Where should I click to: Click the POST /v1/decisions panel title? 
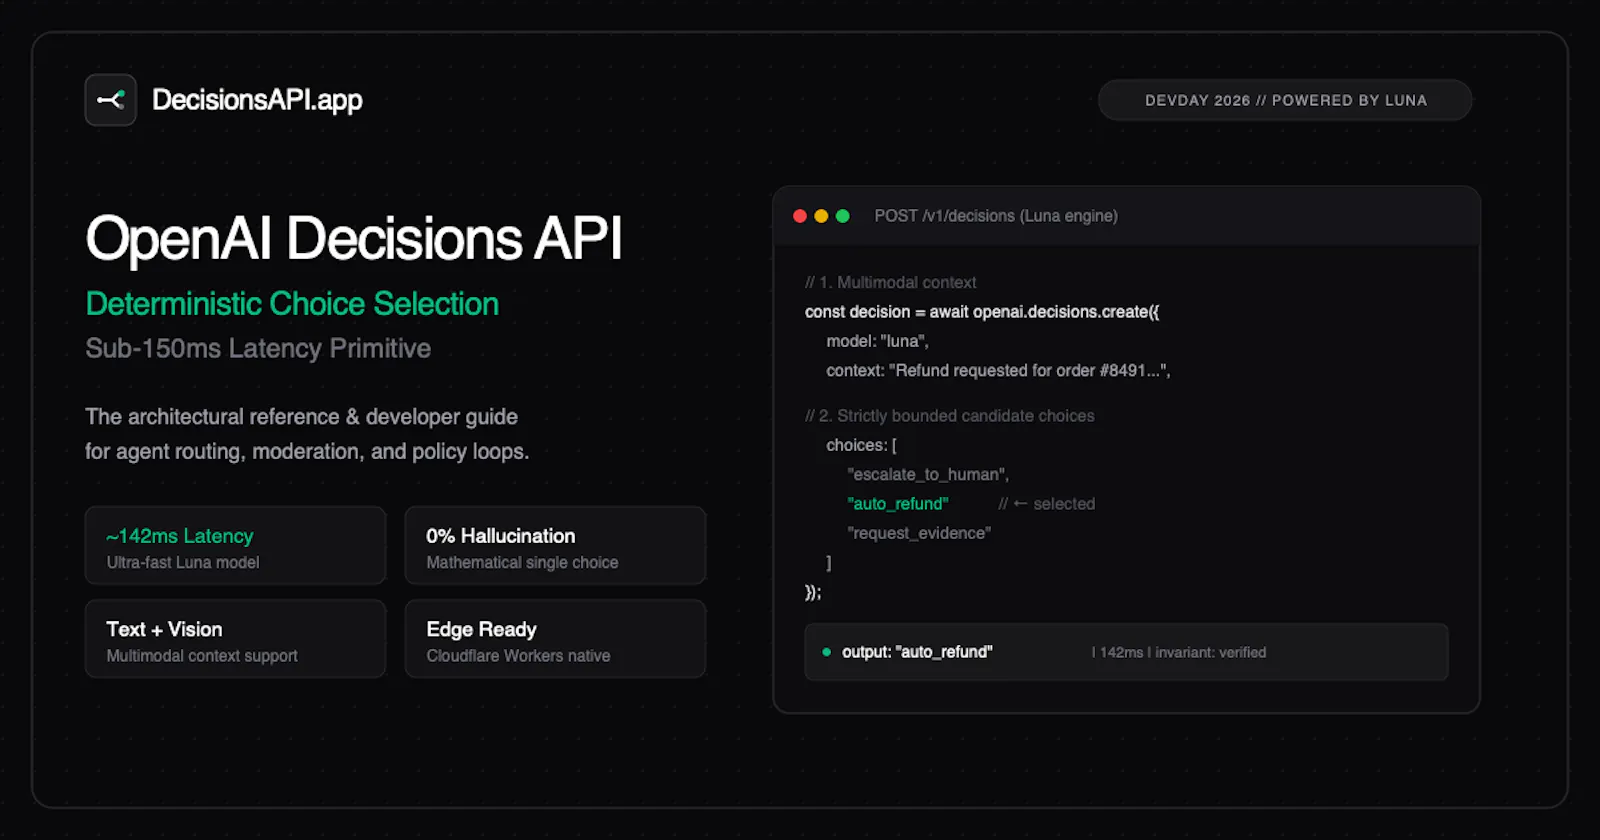(x=996, y=216)
